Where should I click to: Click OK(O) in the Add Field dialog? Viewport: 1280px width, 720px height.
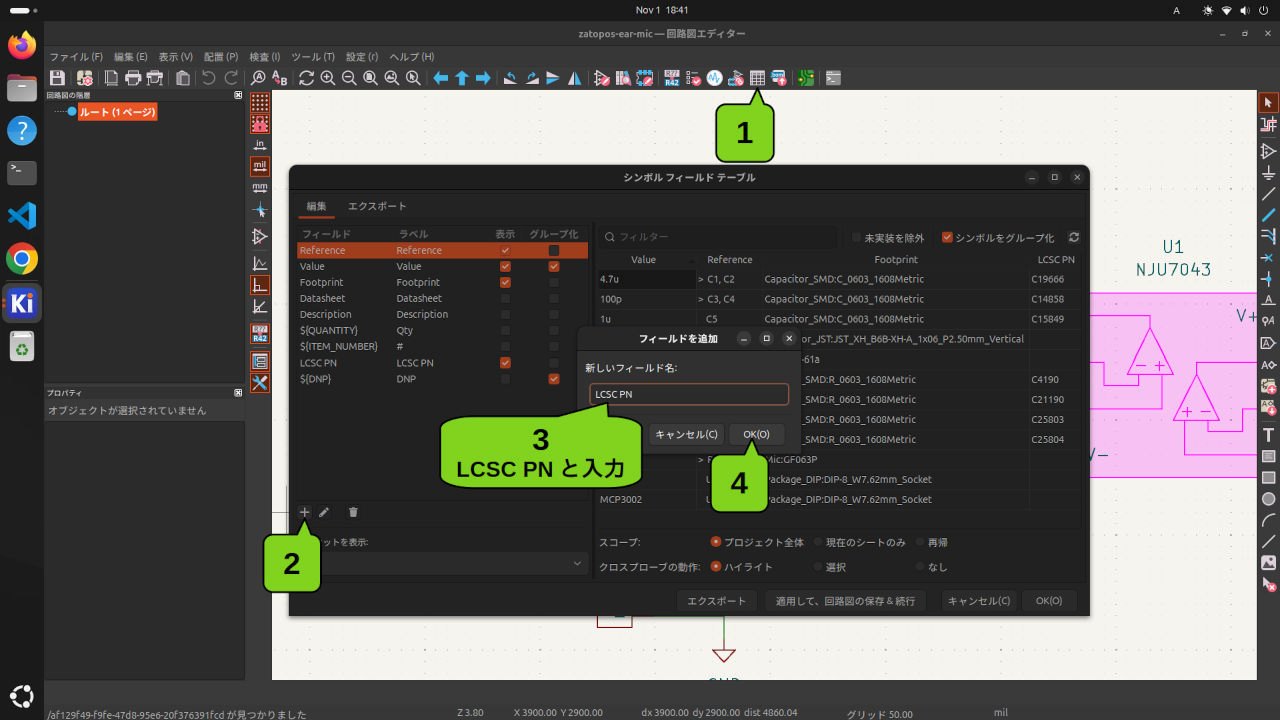pyautogui.click(x=756, y=434)
